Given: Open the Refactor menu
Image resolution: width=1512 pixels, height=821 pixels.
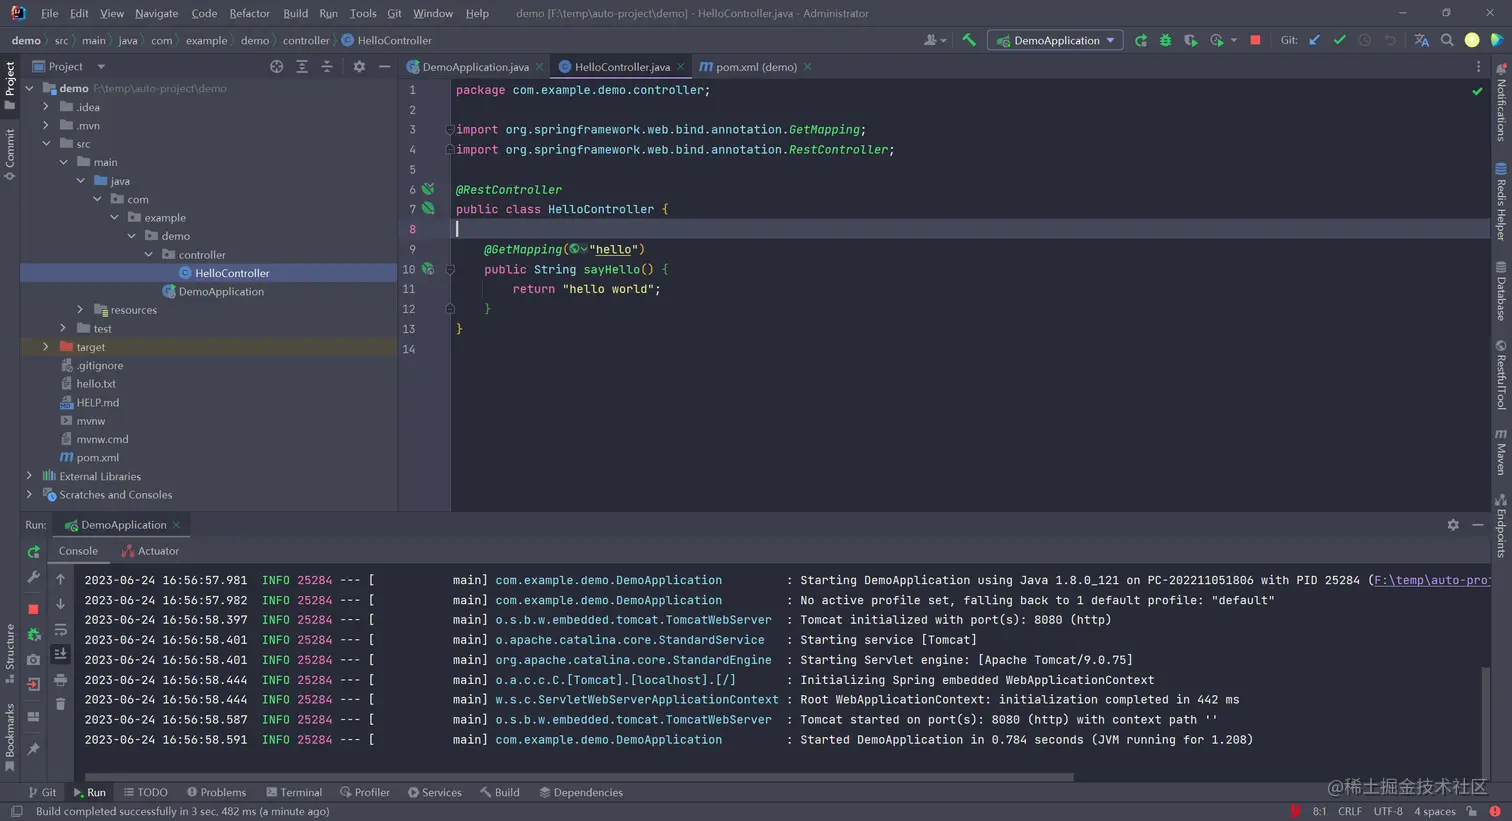Looking at the screenshot, I should 249,13.
